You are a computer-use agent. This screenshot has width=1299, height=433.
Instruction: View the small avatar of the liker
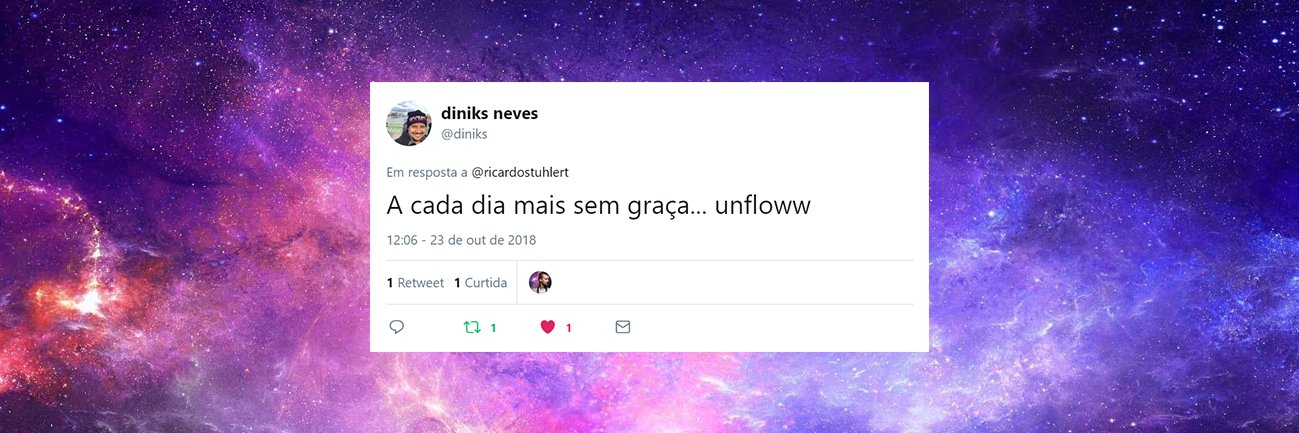(x=540, y=282)
